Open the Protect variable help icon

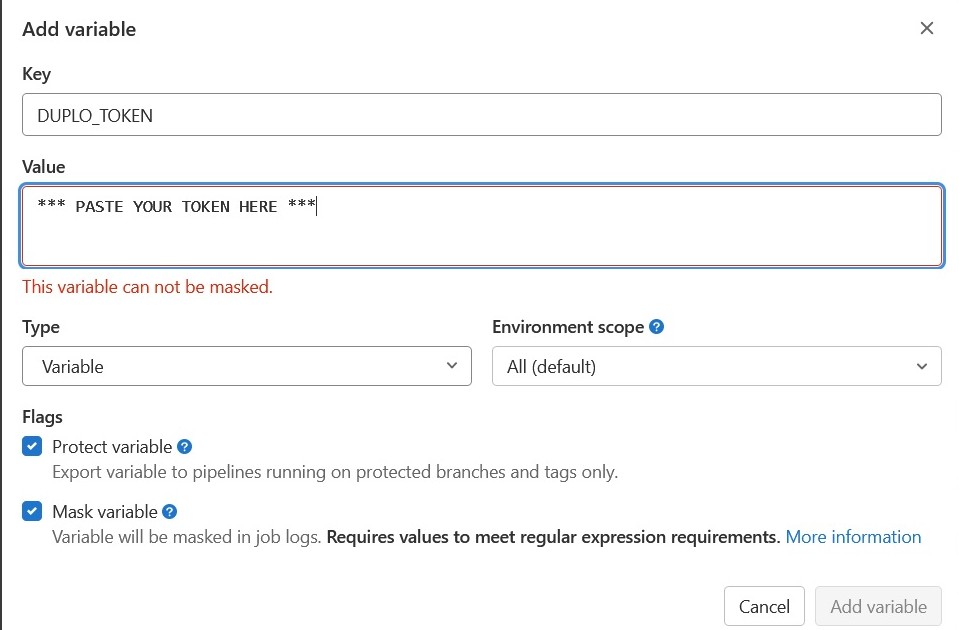coord(185,447)
